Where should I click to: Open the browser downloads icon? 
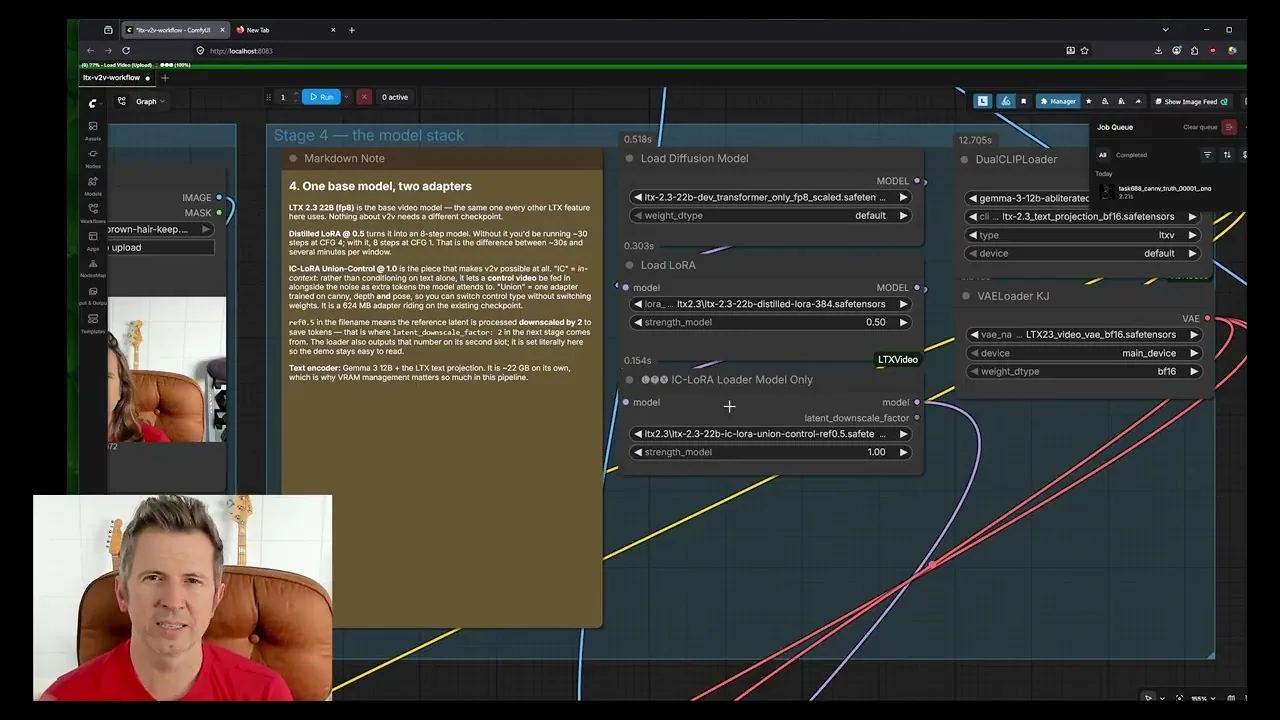pyautogui.click(x=1158, y=50)
